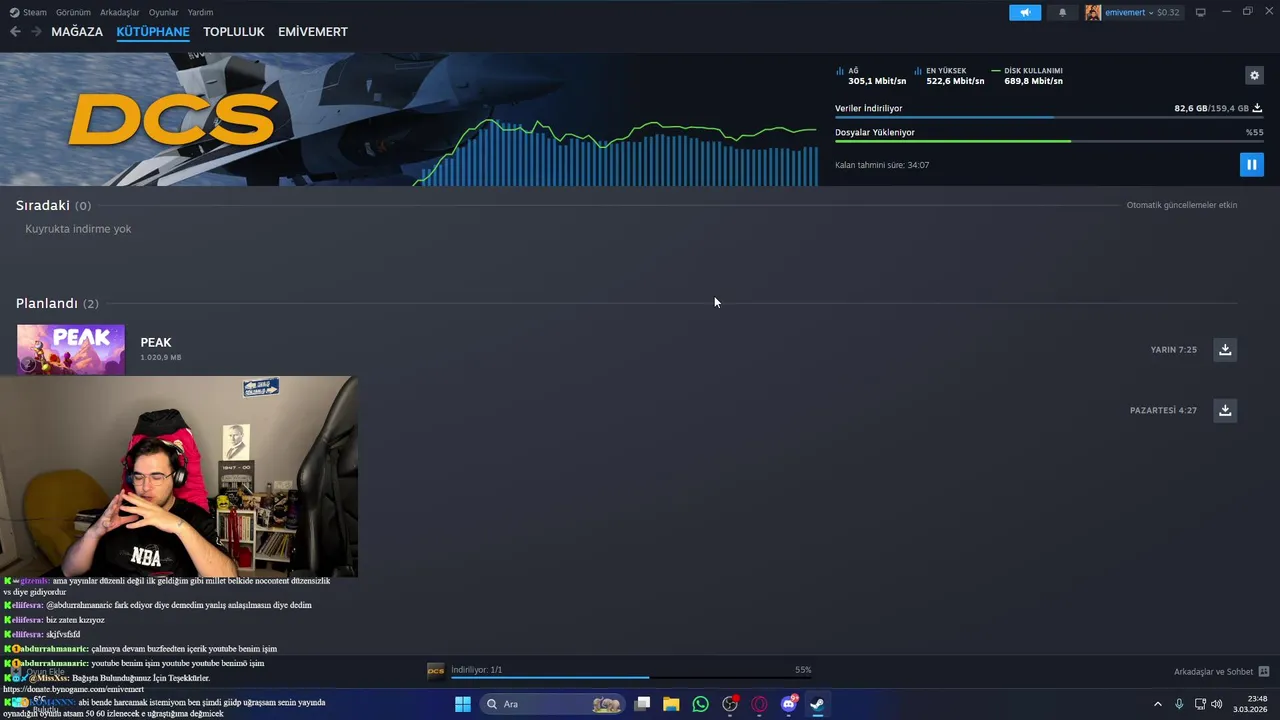Image resolution: width=1280 pixels, height=720 pixels.
Task: Open OBS Studio from the taskbar
Action: (x=730, y=704)
